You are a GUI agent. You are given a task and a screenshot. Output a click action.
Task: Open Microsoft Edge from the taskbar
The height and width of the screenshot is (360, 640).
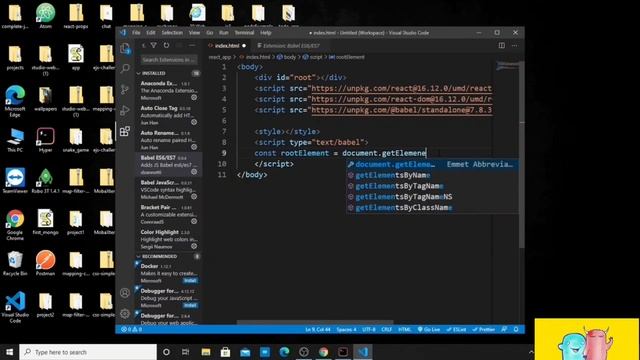click(x=284, y=352)
